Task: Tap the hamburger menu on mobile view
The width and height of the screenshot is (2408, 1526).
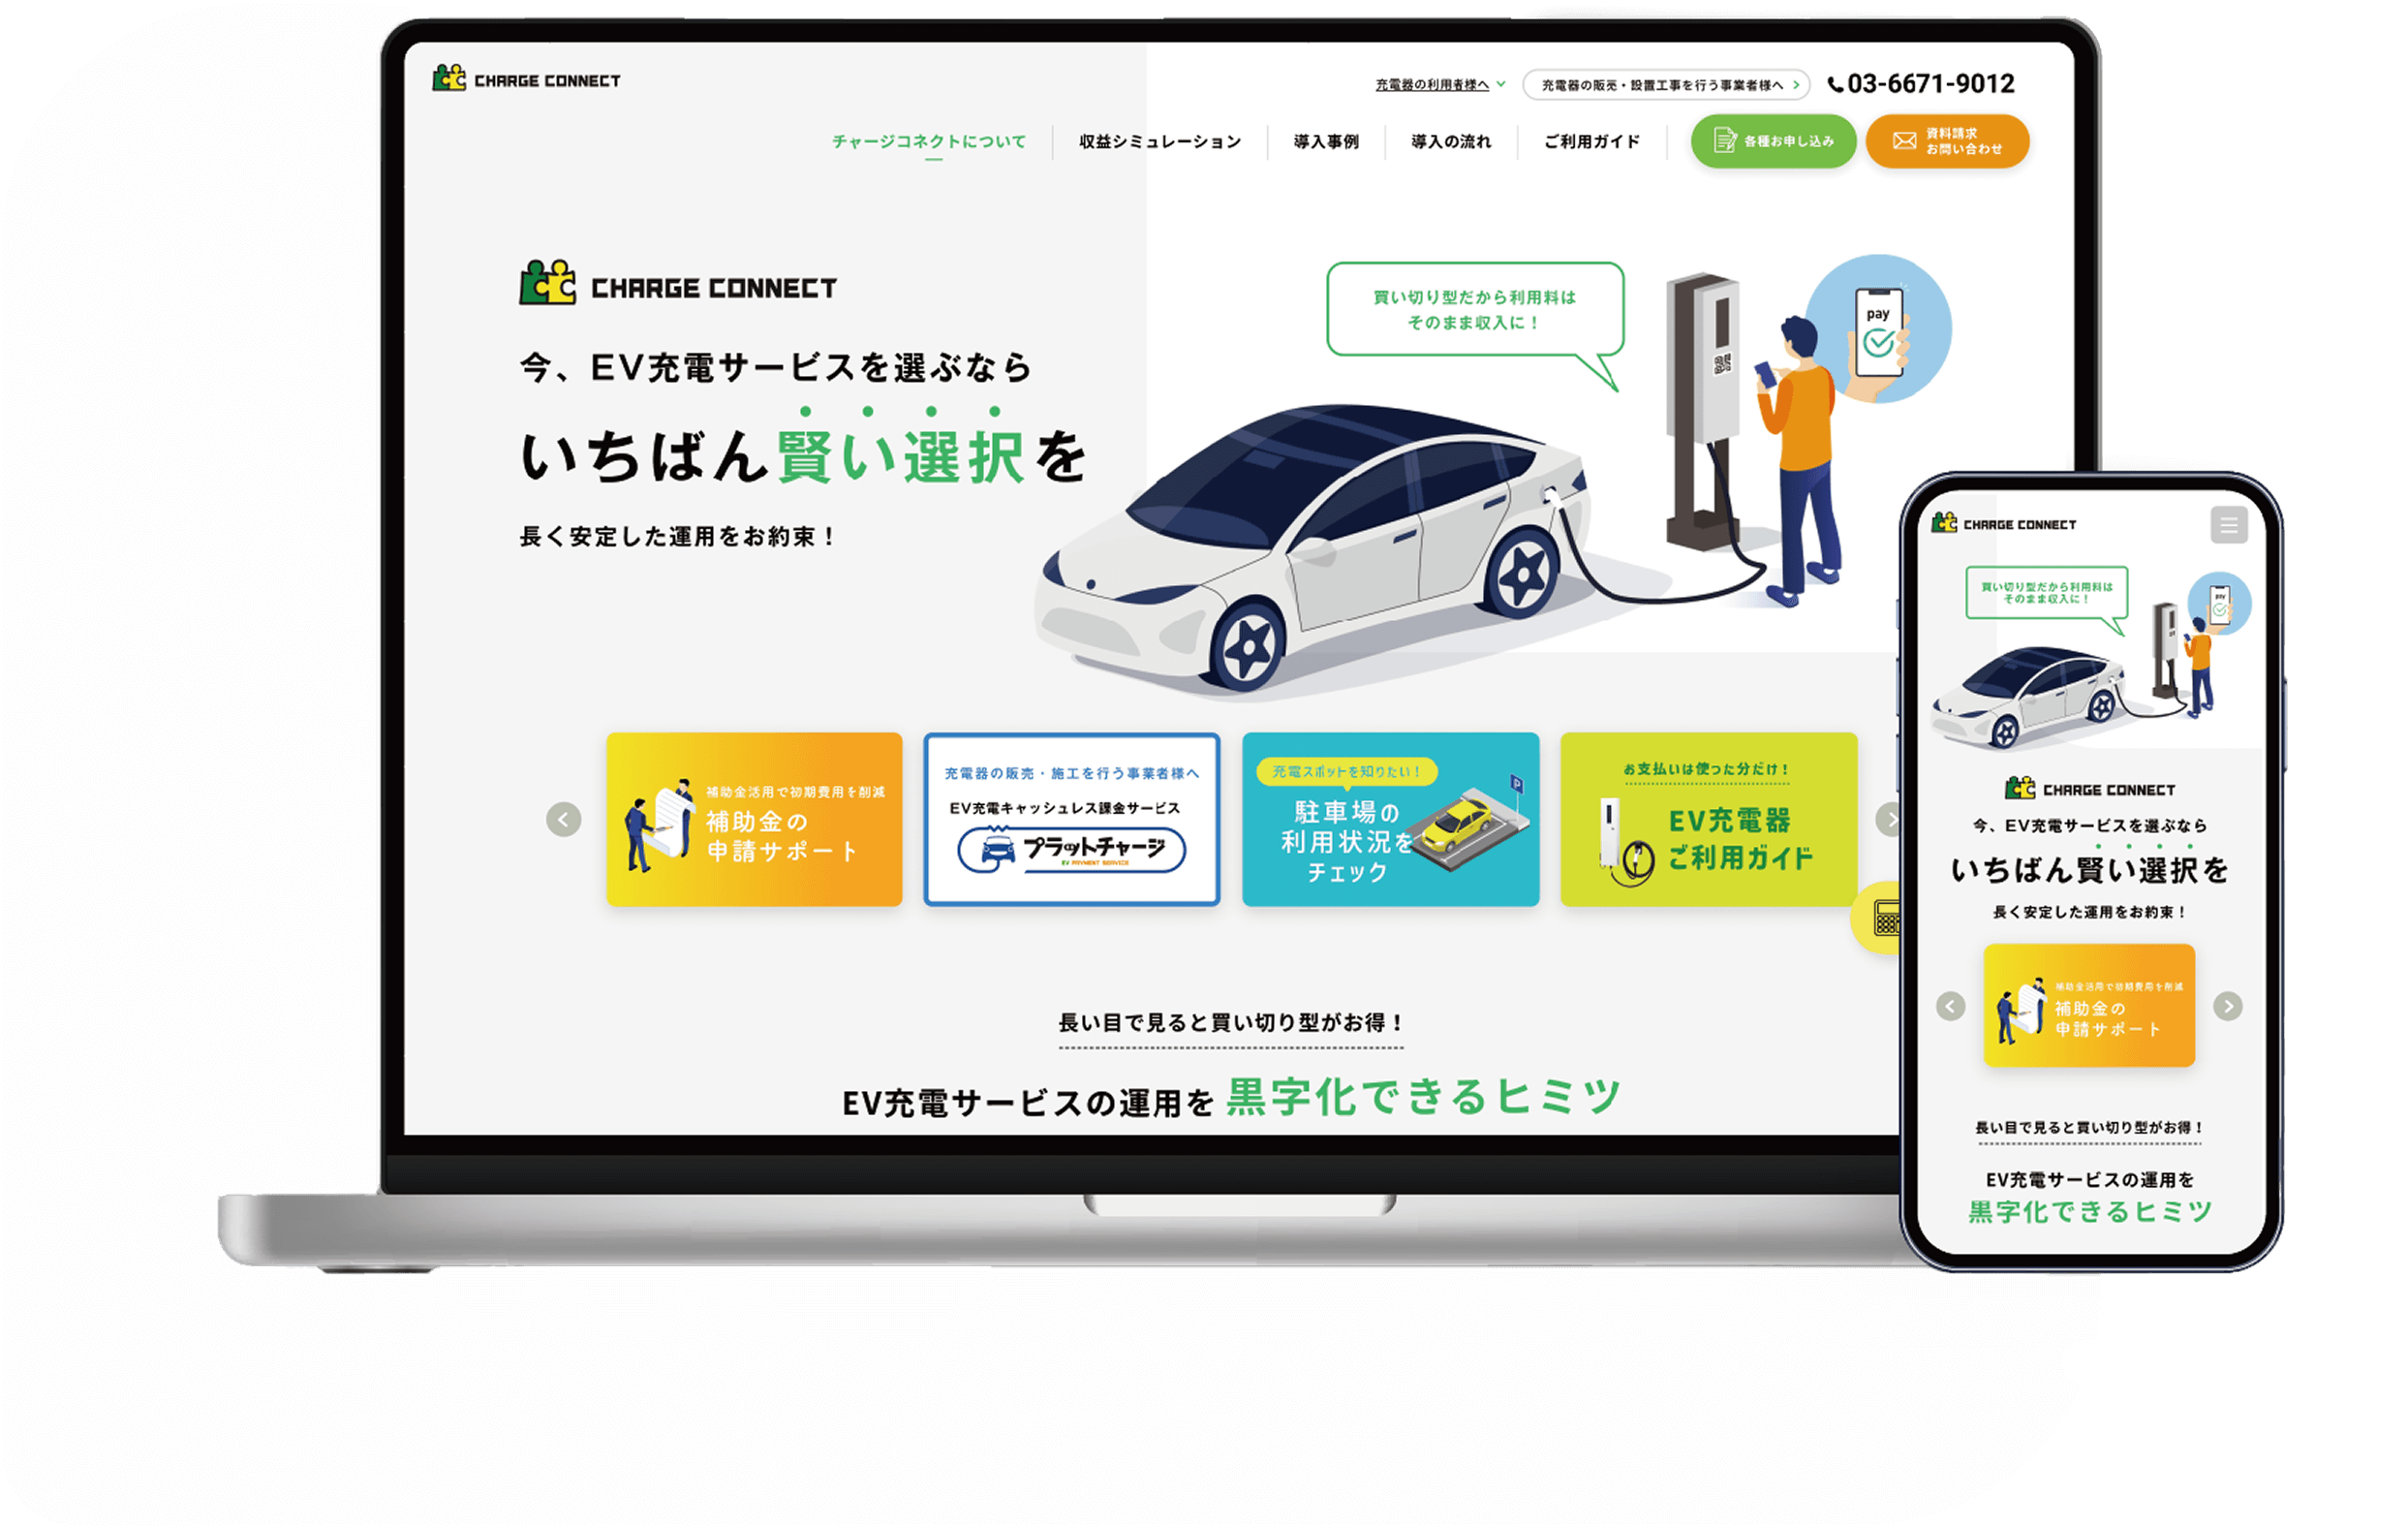Action: pyautogui.click(x=2228, y=525)
